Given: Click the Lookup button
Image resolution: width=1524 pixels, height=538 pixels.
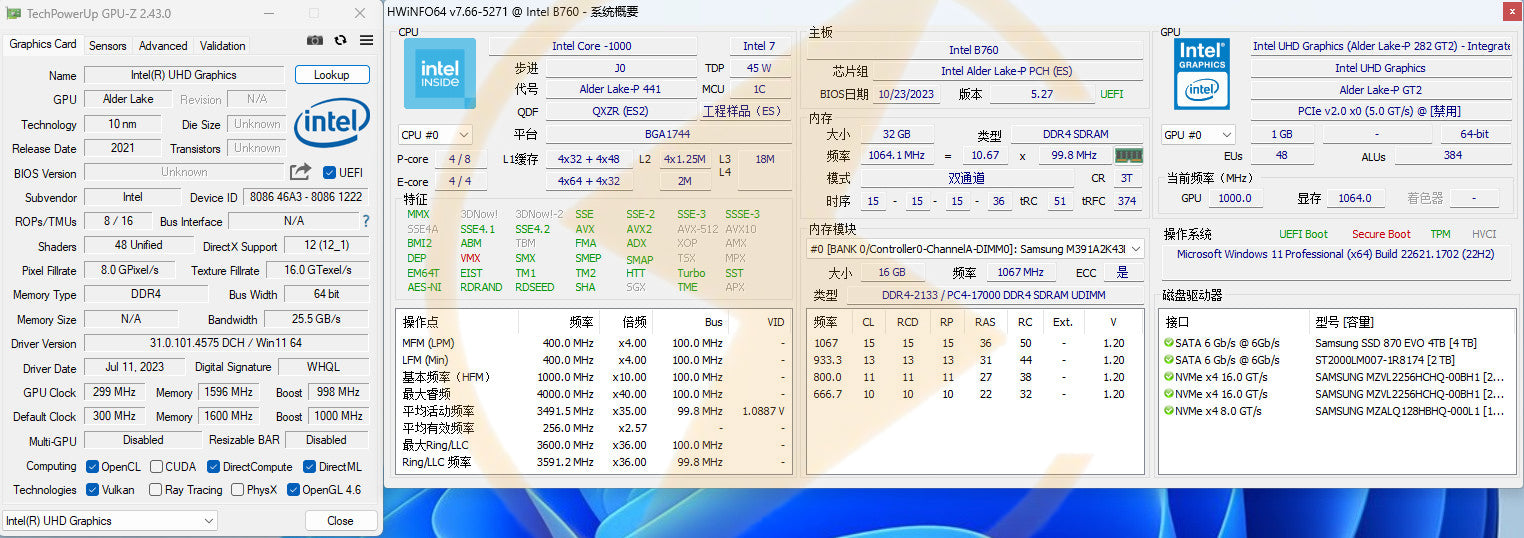Looking at the screenshot, I should pos(331,75).
